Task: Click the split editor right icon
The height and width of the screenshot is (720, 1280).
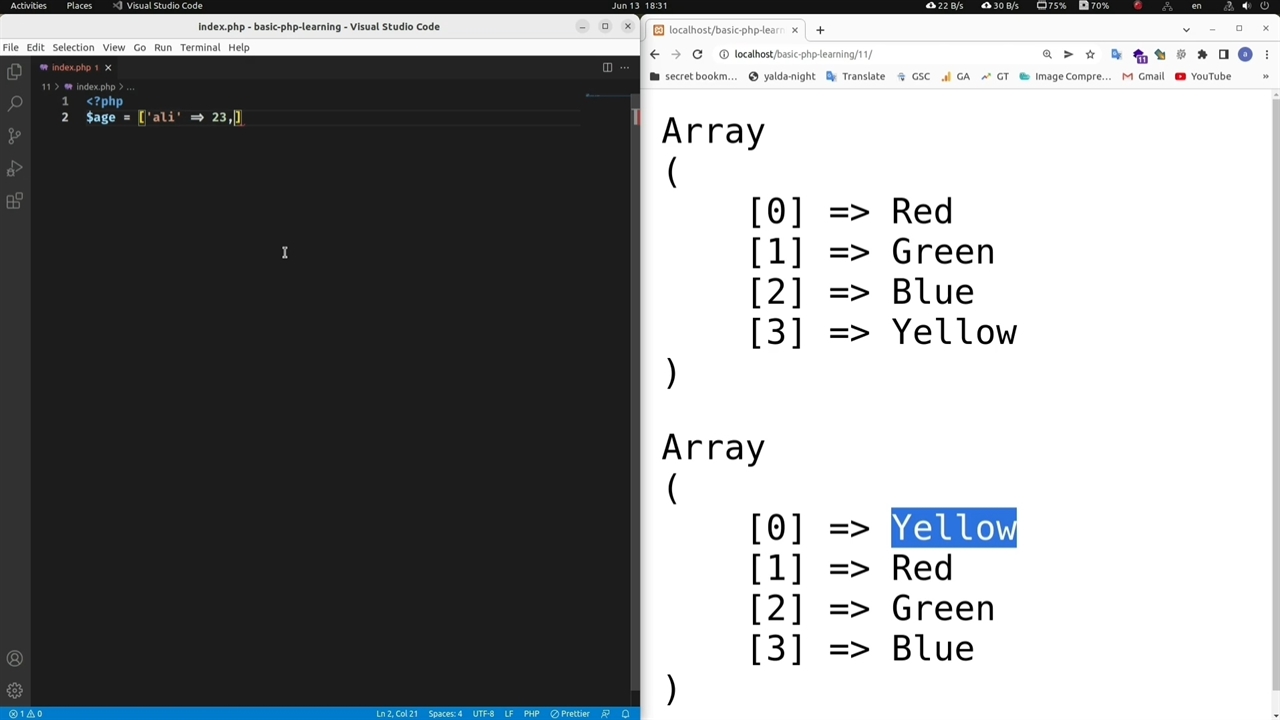Action: (607, 67)
